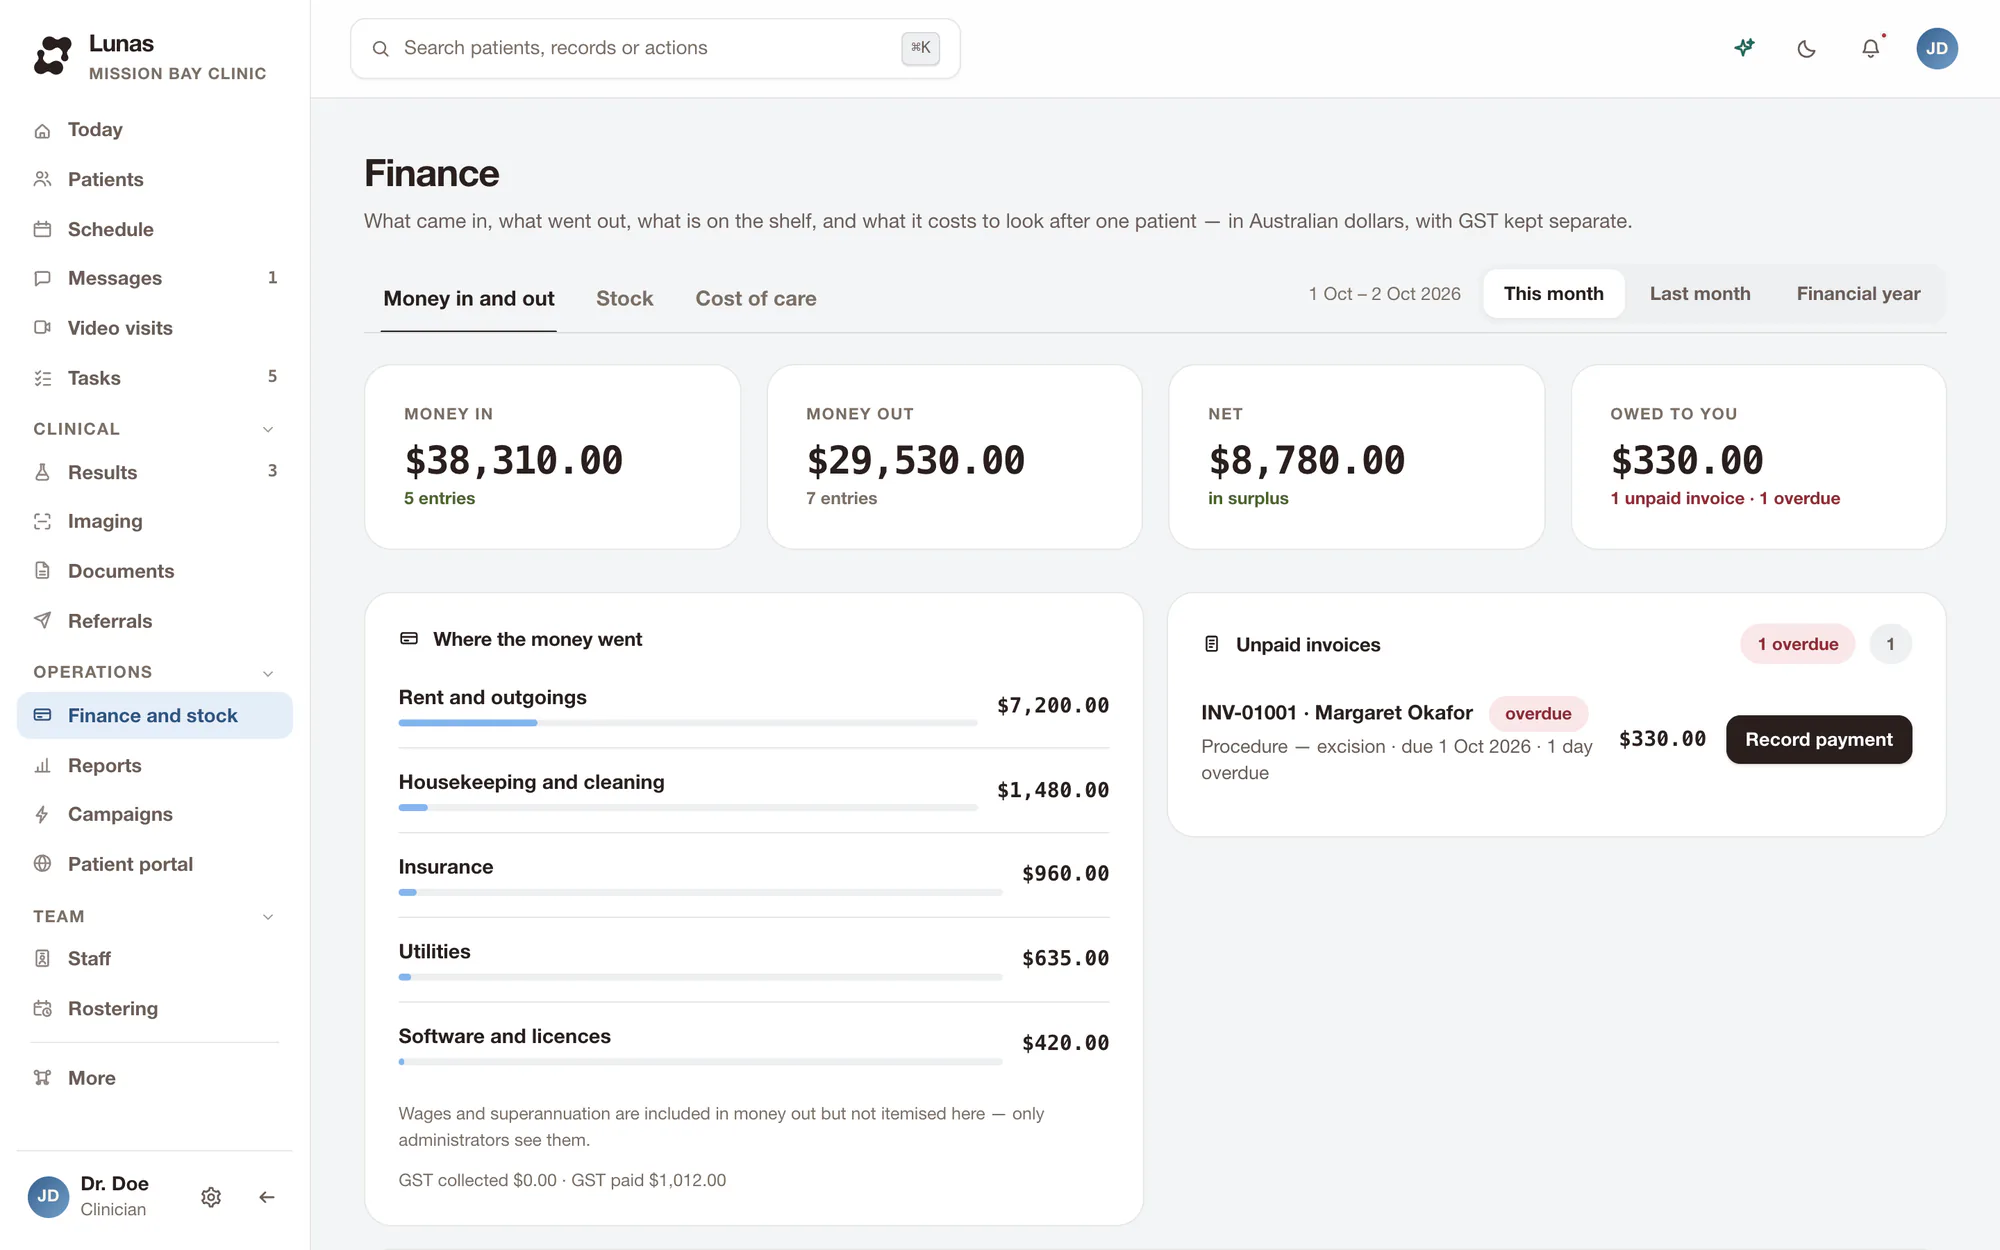Open the Dr. Doe profile name
Image resolution: width=2000 pixels, height=1250 pixels.
[115, 1184]
